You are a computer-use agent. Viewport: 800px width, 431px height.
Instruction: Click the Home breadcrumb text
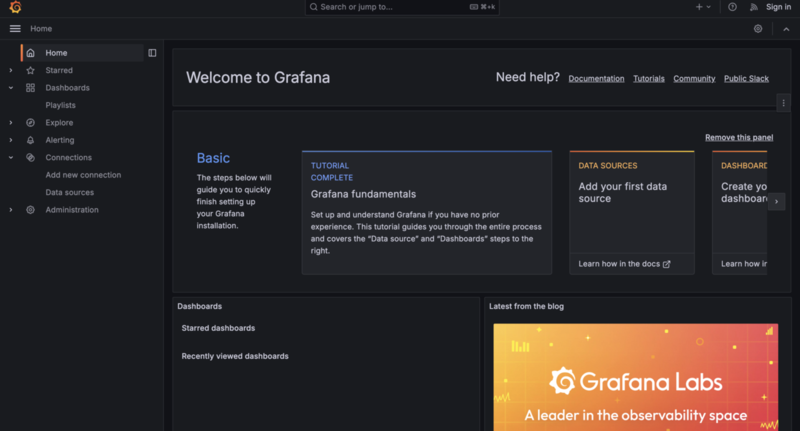[41, 29]
